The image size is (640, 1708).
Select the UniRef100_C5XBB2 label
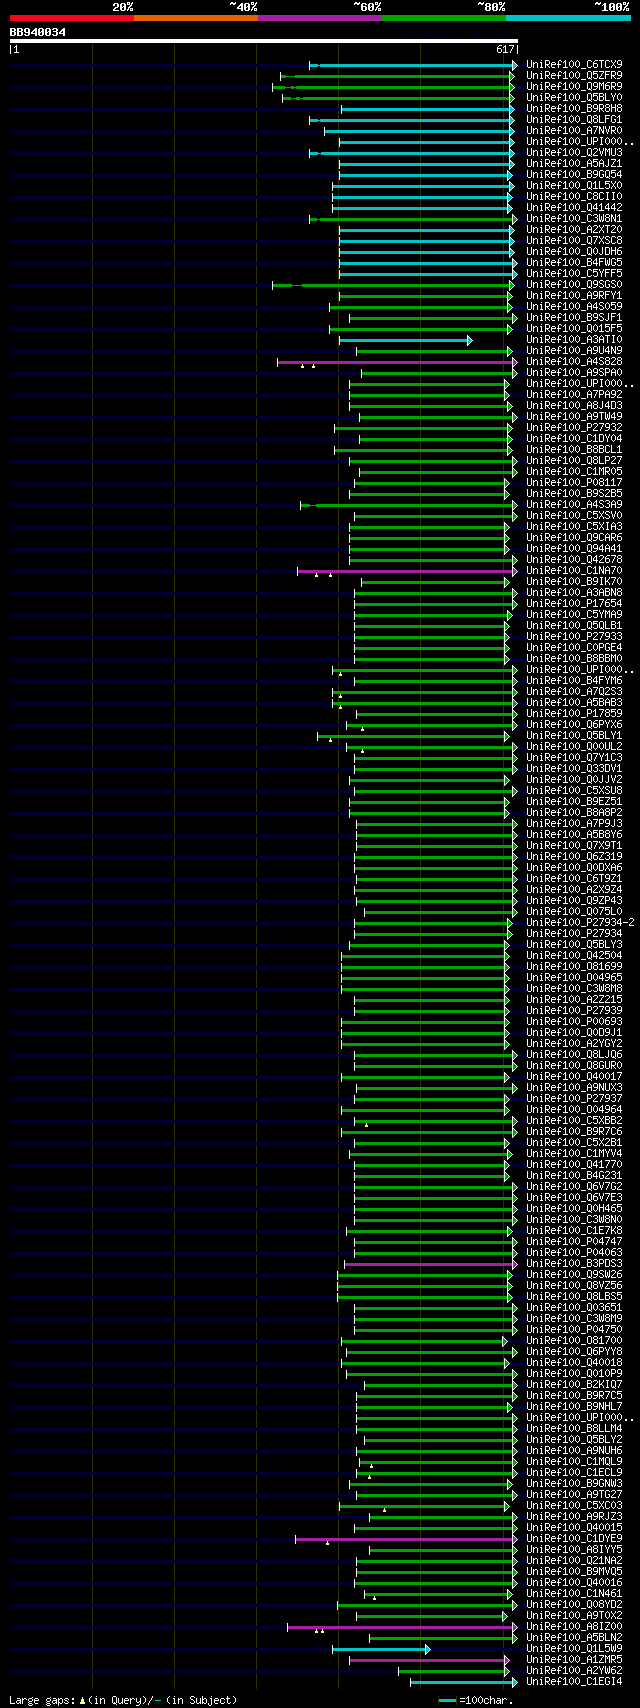pos(574,1121)
